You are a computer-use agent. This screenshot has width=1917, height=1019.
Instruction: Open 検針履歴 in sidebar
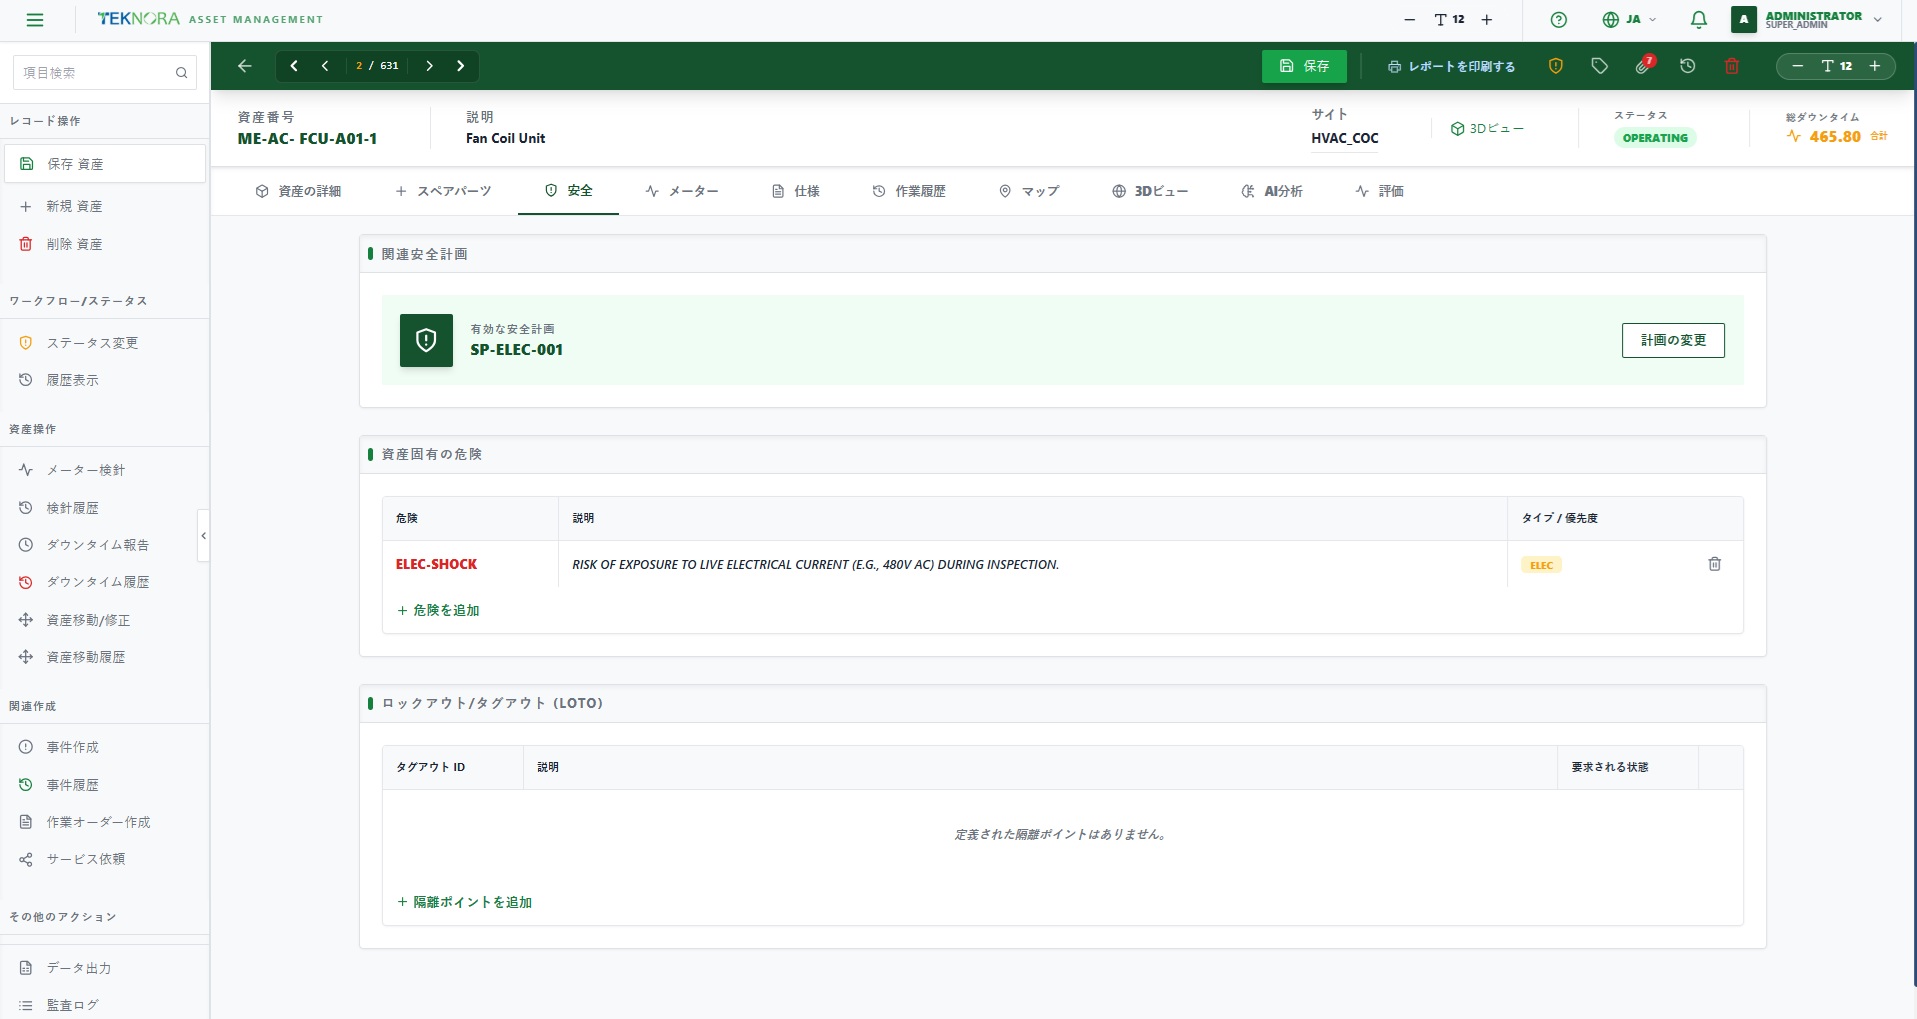(x=104, y=508)
